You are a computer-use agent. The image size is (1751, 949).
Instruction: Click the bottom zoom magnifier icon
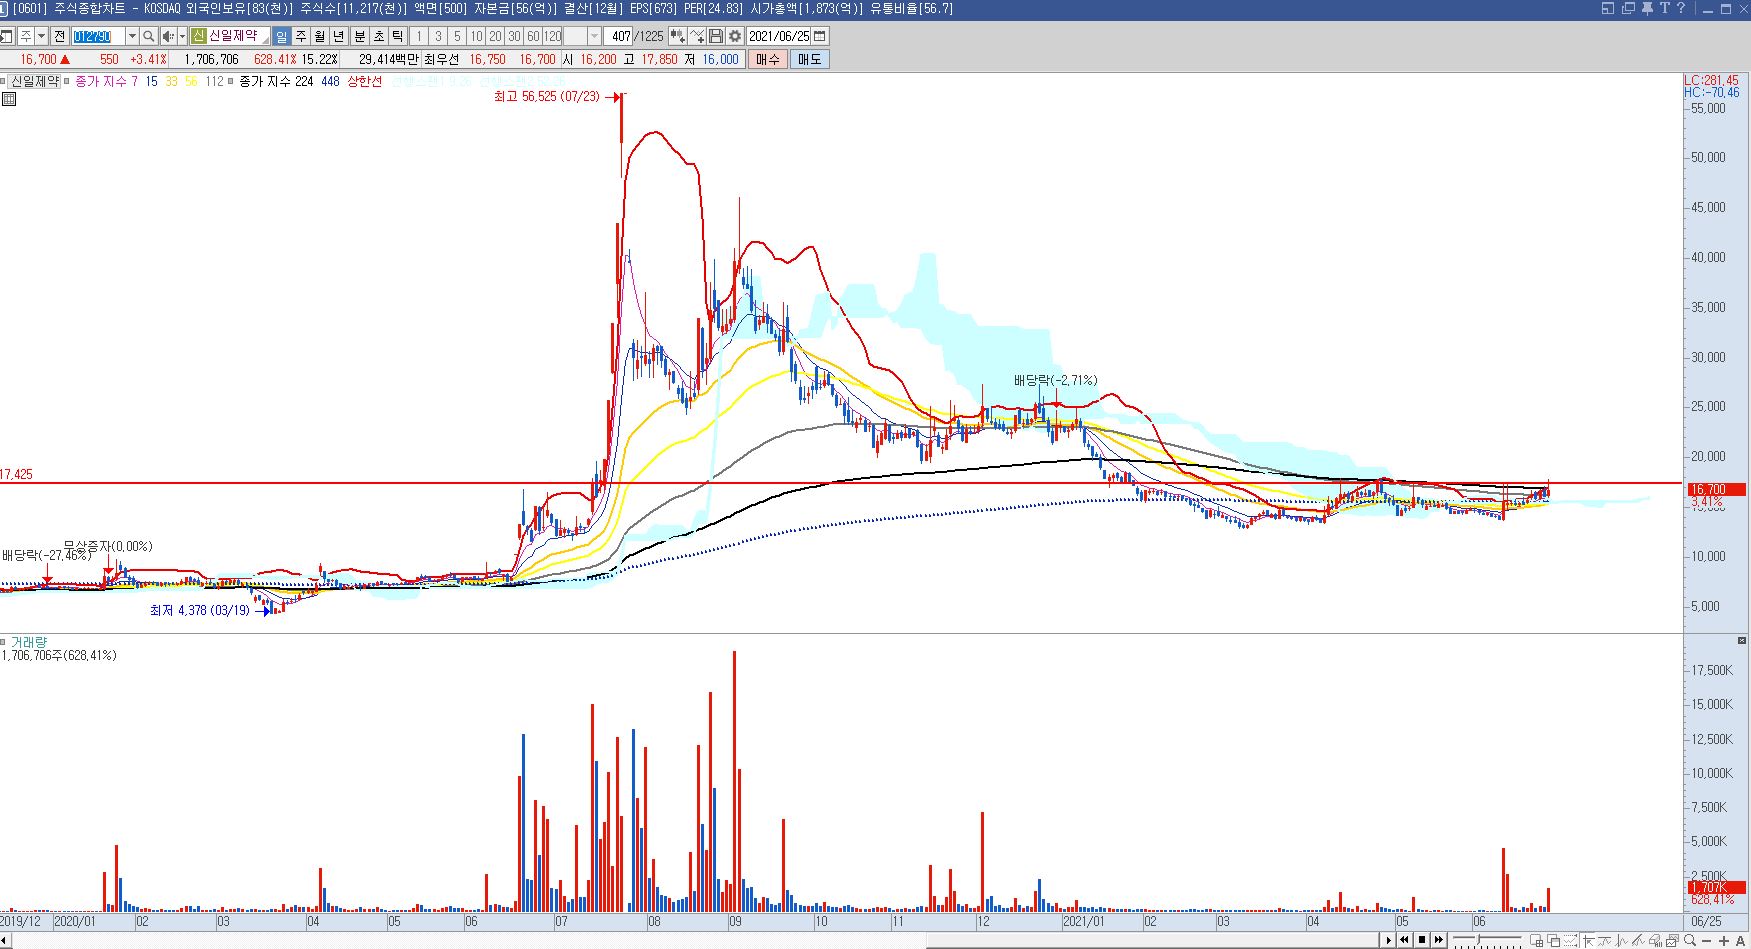1690,940
